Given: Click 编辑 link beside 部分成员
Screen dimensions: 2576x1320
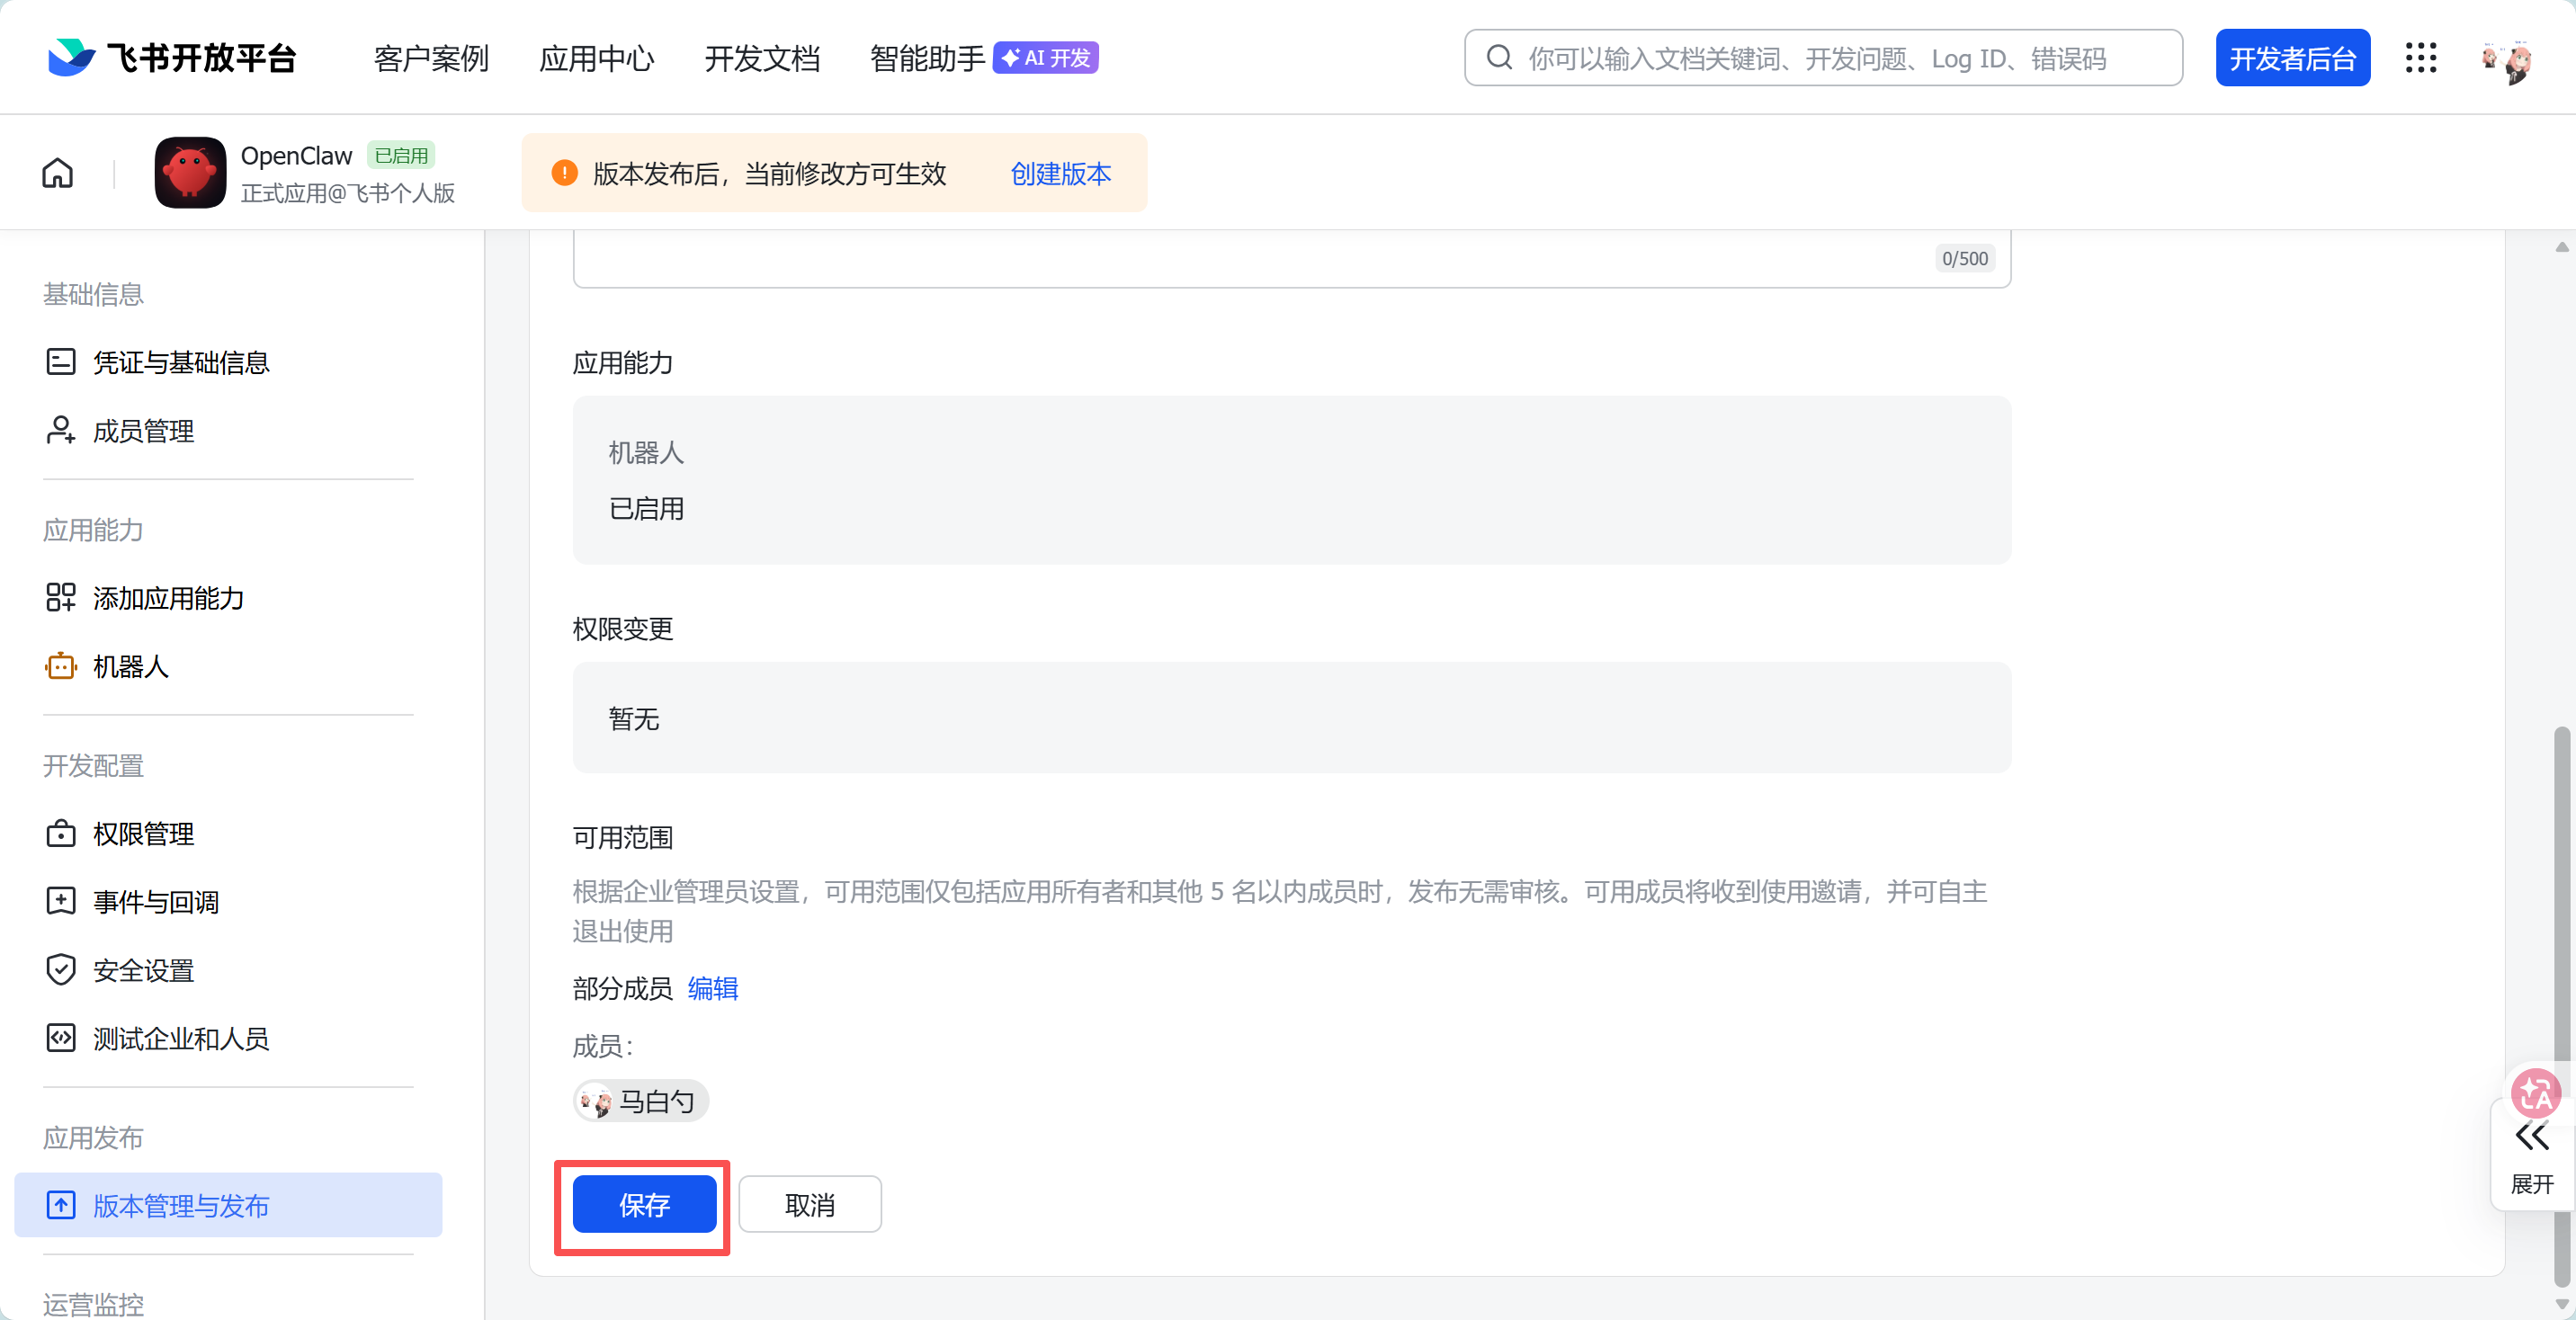Looking at the screenshot, I should (712, 988).
